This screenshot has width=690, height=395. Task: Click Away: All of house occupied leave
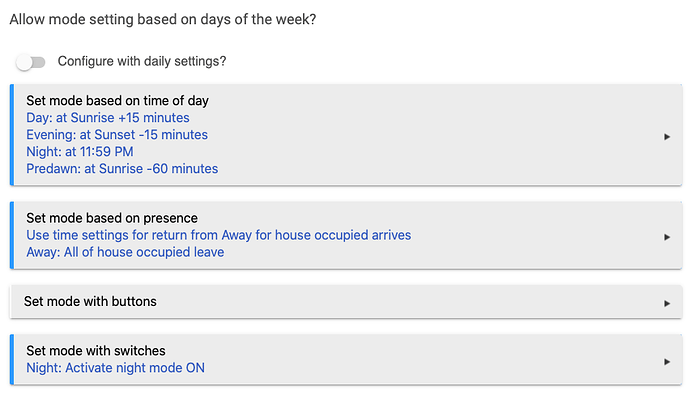125,252
